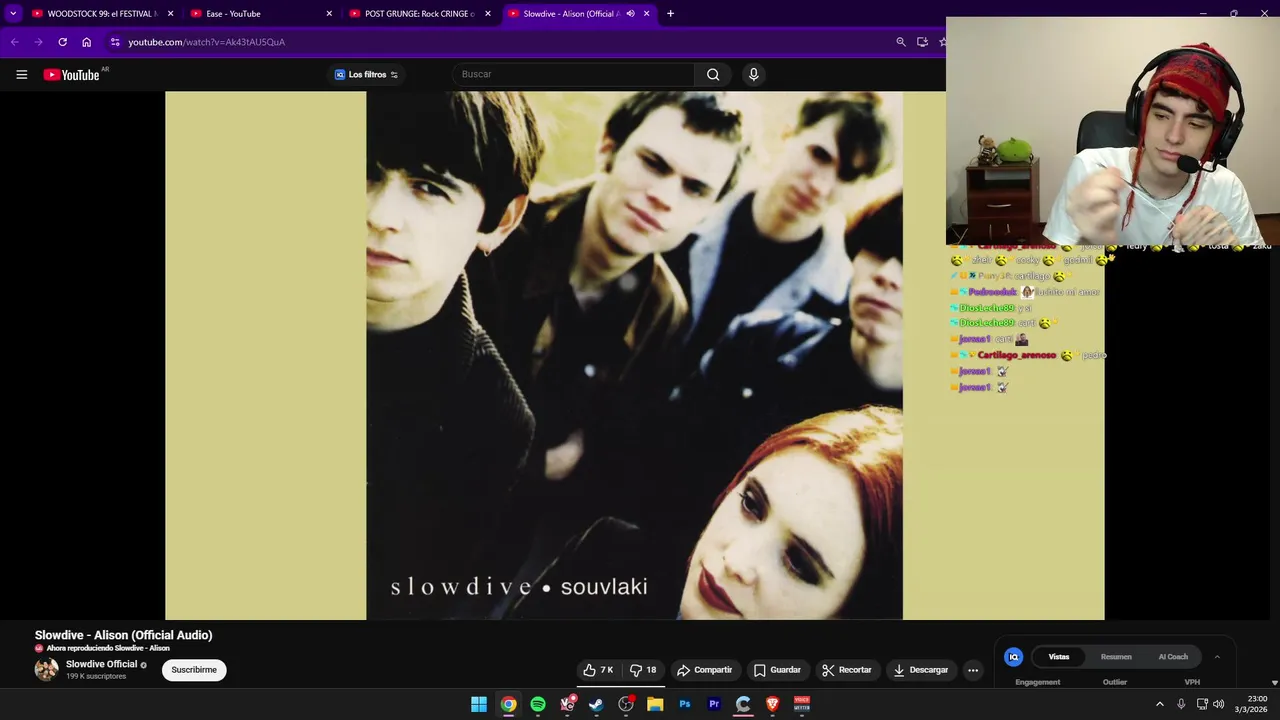Screen dimensions: 1280x720
Task: Click the youtube.com address bar URL
Action: pyautogui.click(x=206, y=42)
